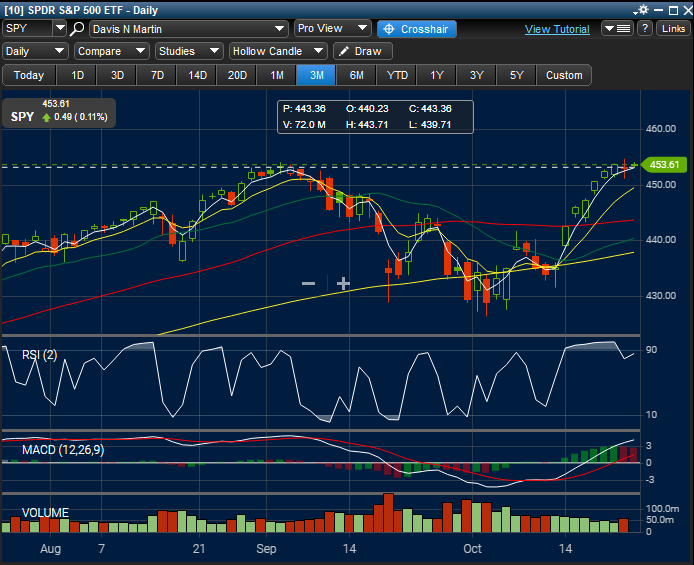The height and width of the screenshot is (565, 694).
Task: Select the 3D range tab
Action: click(117, 75)
